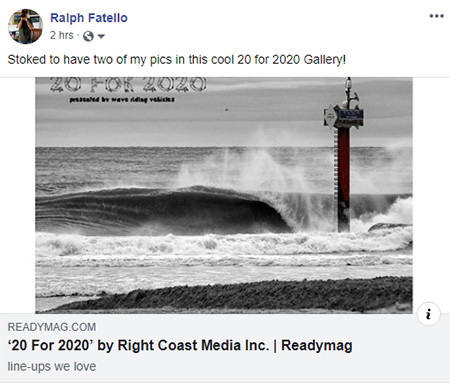The height and width of the screenshot is (383, 450).
Task: Click the '20 FOR 2020' heading in the photo
Action: tap(128, 85)
